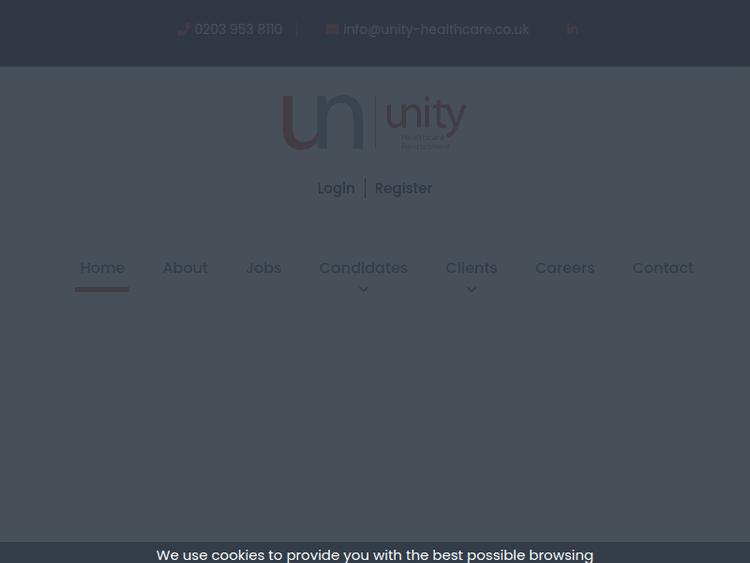Screen dimensions: 750x563
Task: Open the Clients menu item
Action: 471,268
